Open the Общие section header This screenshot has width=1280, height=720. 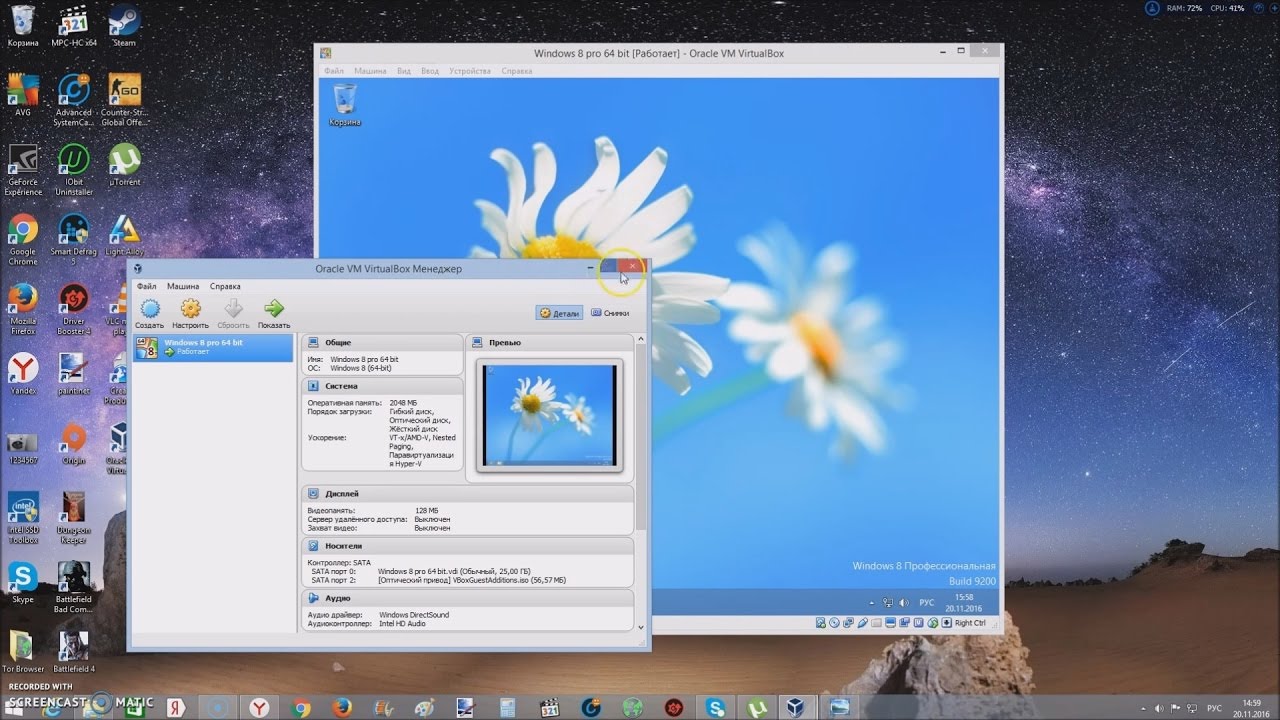[382, 342]
